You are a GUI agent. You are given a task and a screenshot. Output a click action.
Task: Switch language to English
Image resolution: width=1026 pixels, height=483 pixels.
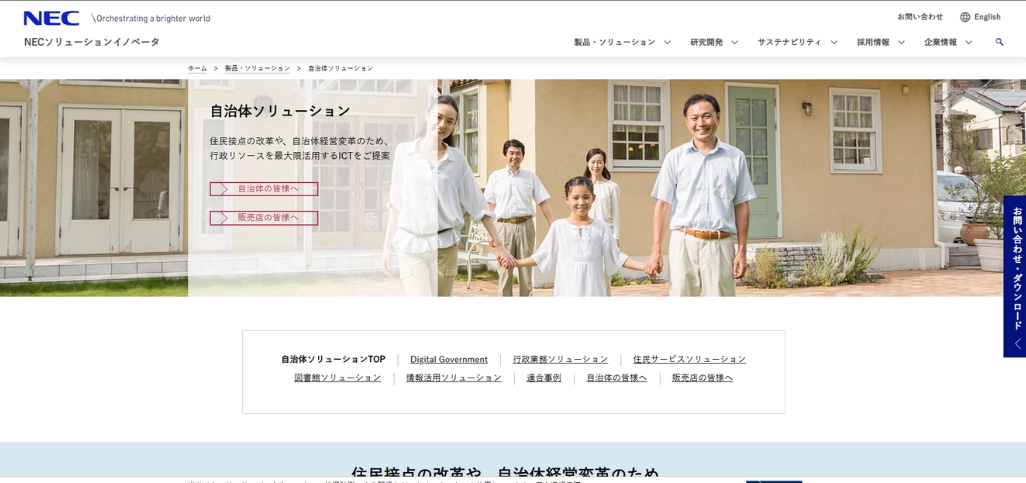(x=987, y=17)
